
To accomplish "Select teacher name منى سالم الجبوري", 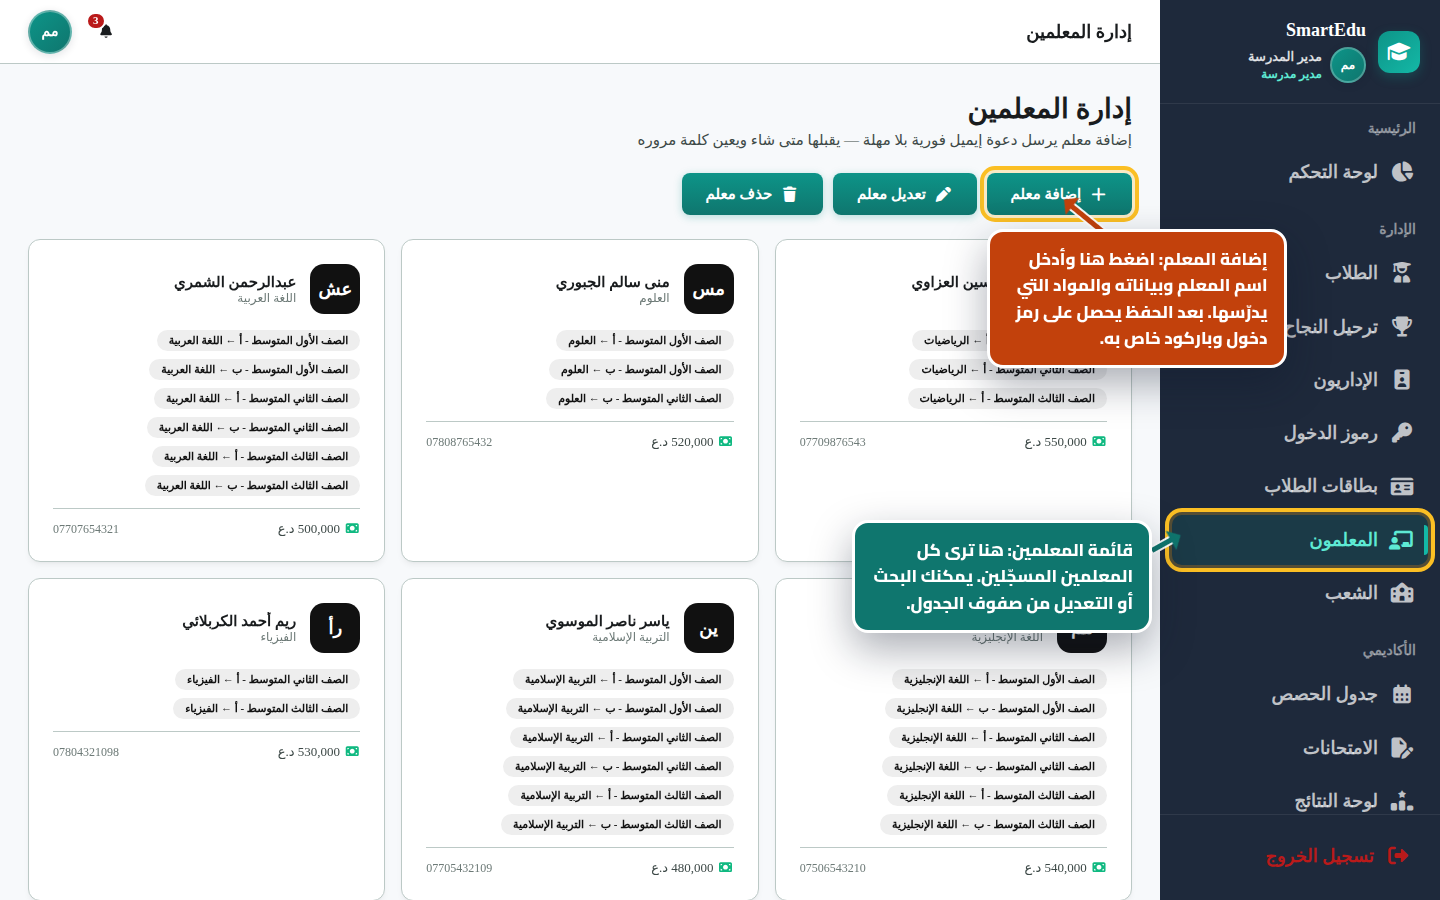I will 612,282.
